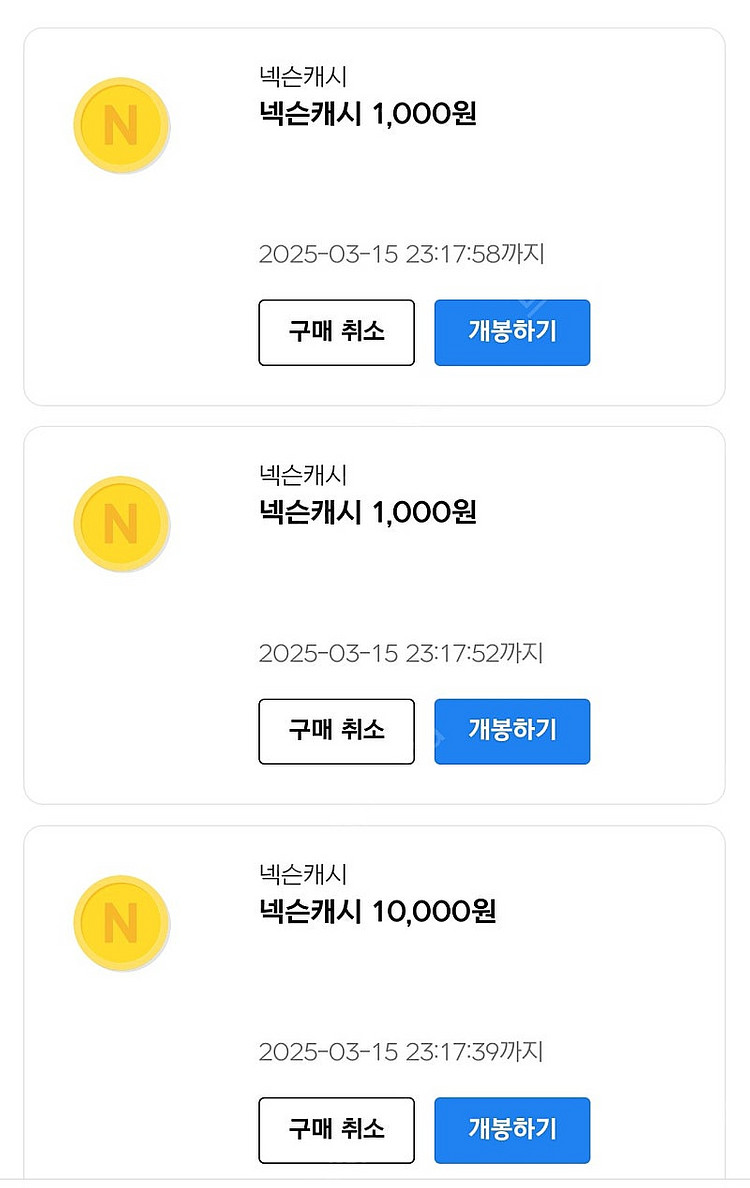The width and height of the screenshot is (750, 1188).
Task: Tap small 넥슨캐시 label in the 23:17:52 card
Action: 303,475
